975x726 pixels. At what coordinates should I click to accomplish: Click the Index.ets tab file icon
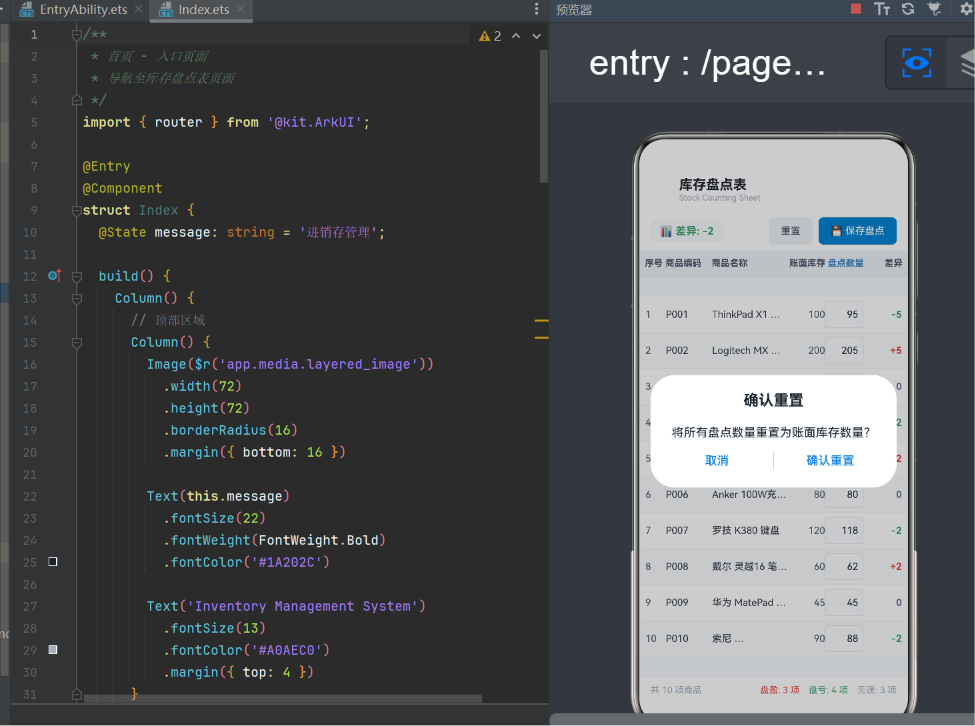[165, 9]
